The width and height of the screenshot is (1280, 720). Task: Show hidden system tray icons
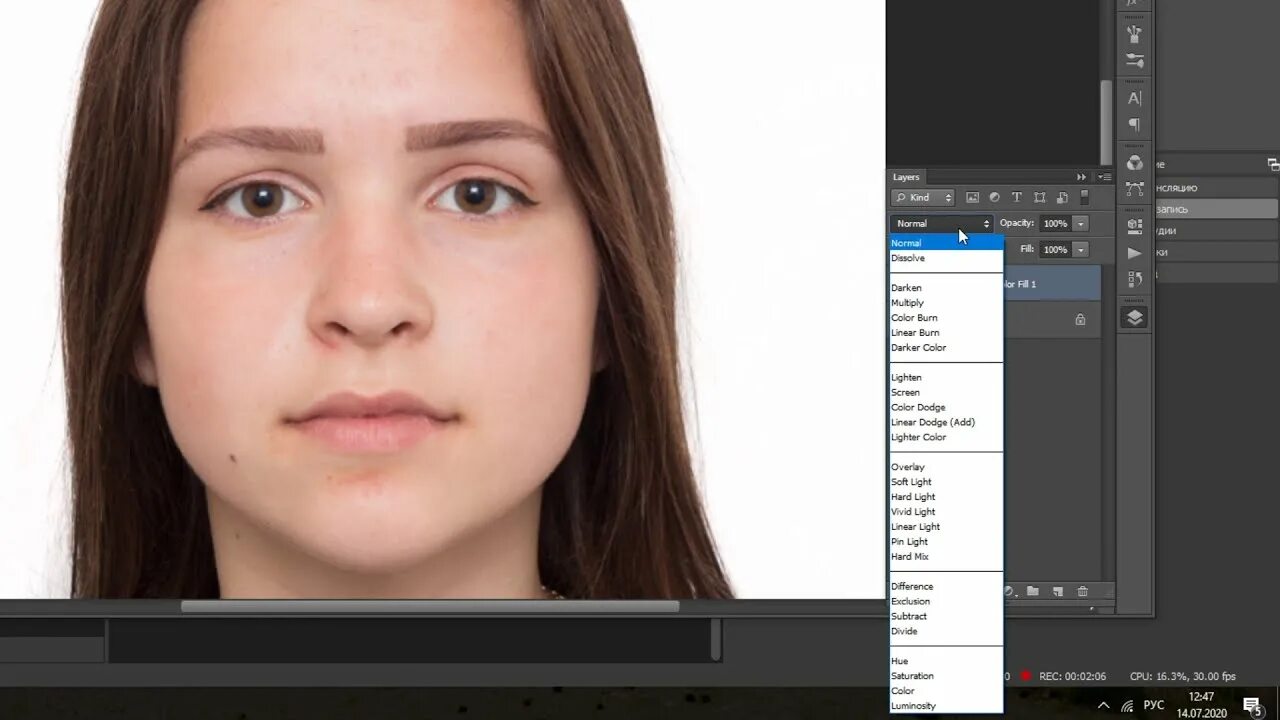click(x=1104, y=705)
